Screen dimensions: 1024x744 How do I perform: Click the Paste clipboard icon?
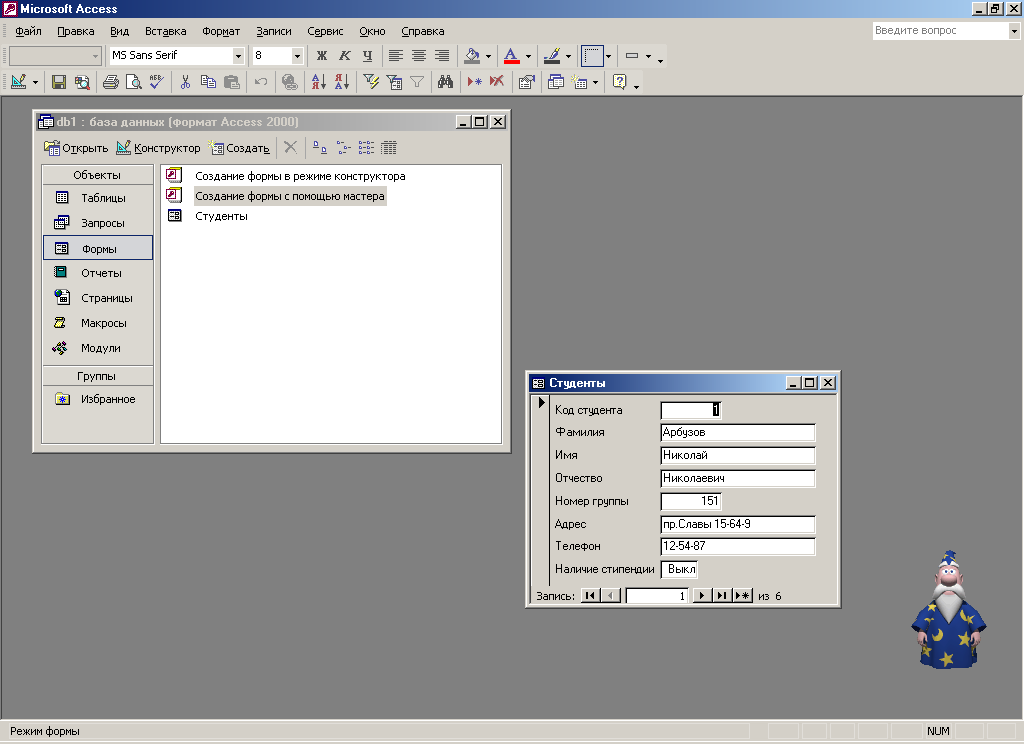click(231, 82)
